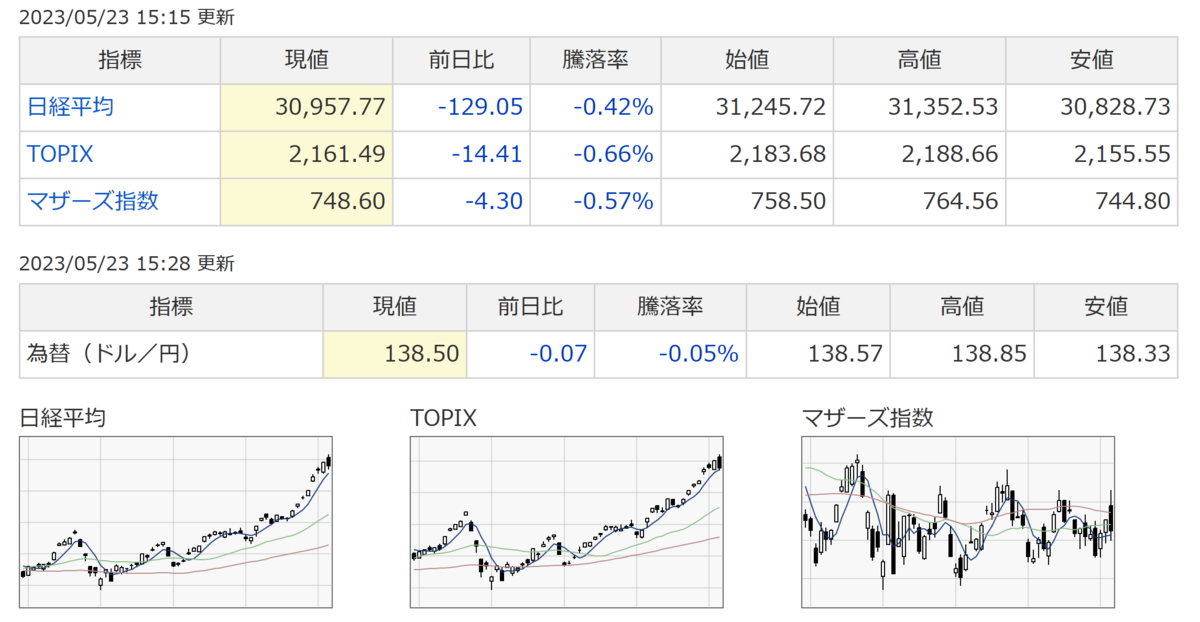Open the 日経平均 link in table
The width and height of the screenshot is (1200, 622).
click(69, 107)
